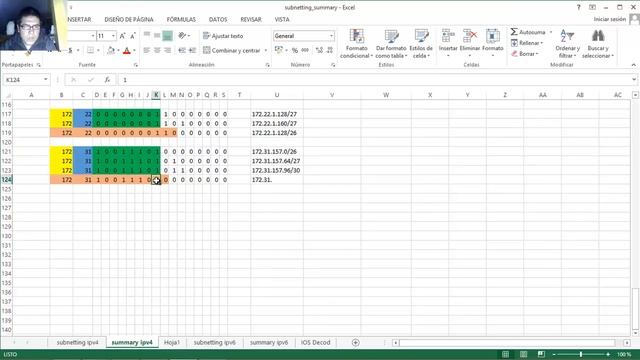Apply the thousands separator style
The width and height of the screenshot is (640, 360).
[305, 50]
